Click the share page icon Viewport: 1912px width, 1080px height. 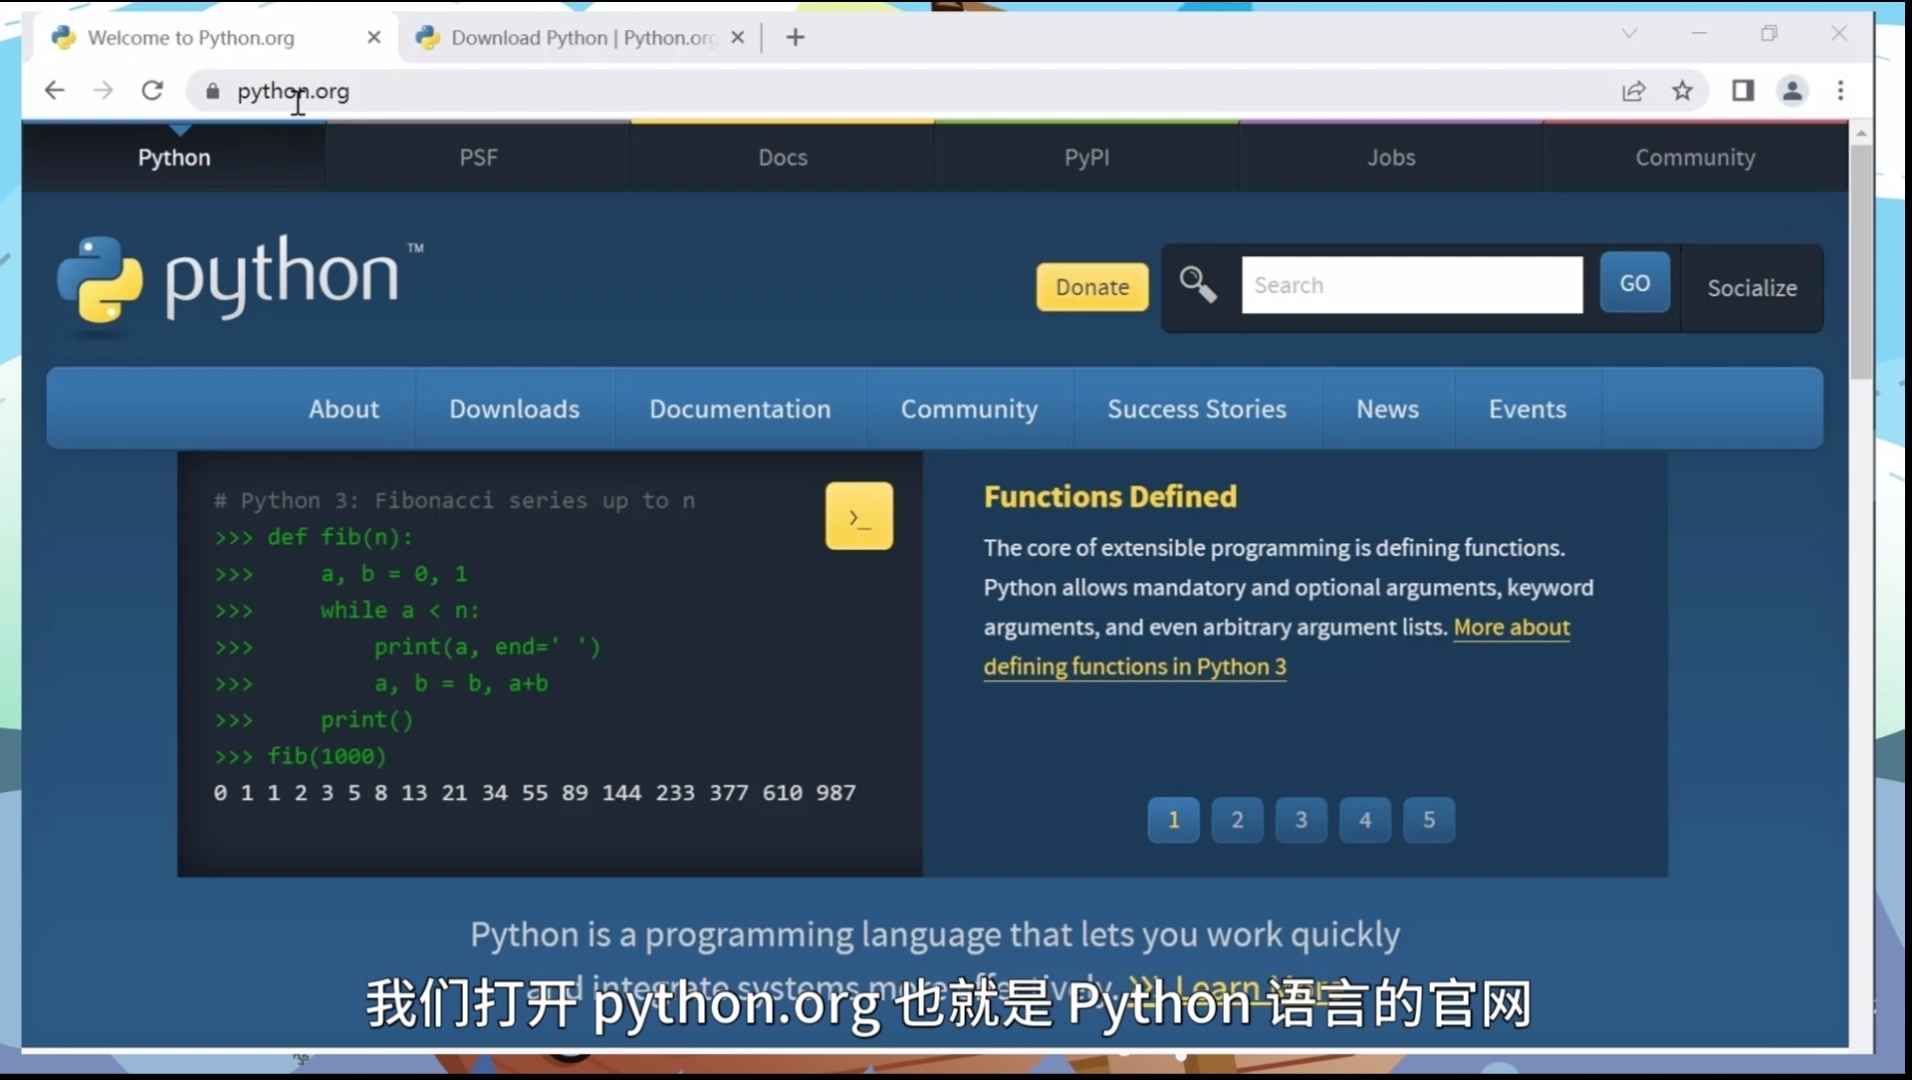pos(1633,91)
